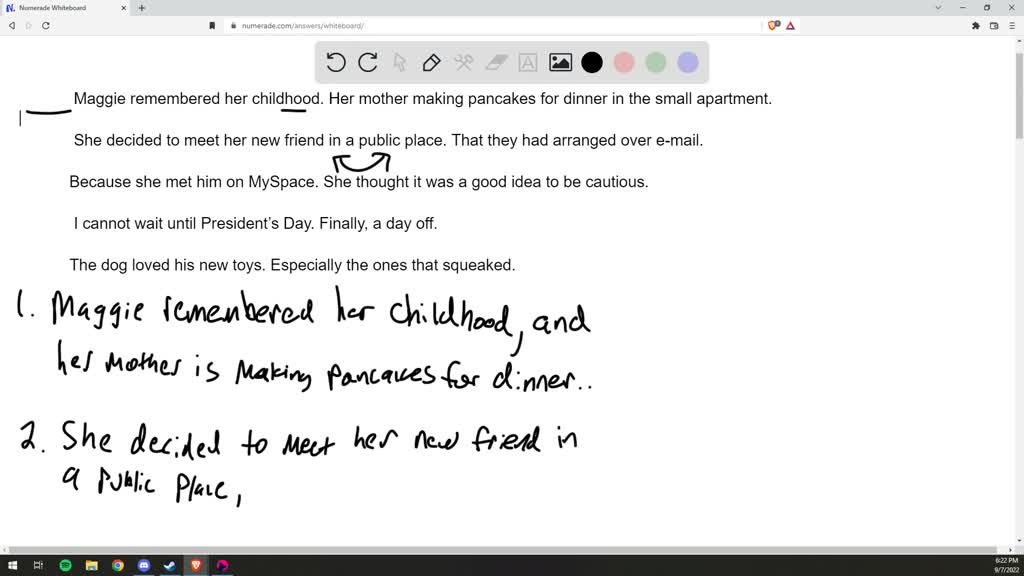Go forward in browser
1024x576 pixels.
pos(28,25)
